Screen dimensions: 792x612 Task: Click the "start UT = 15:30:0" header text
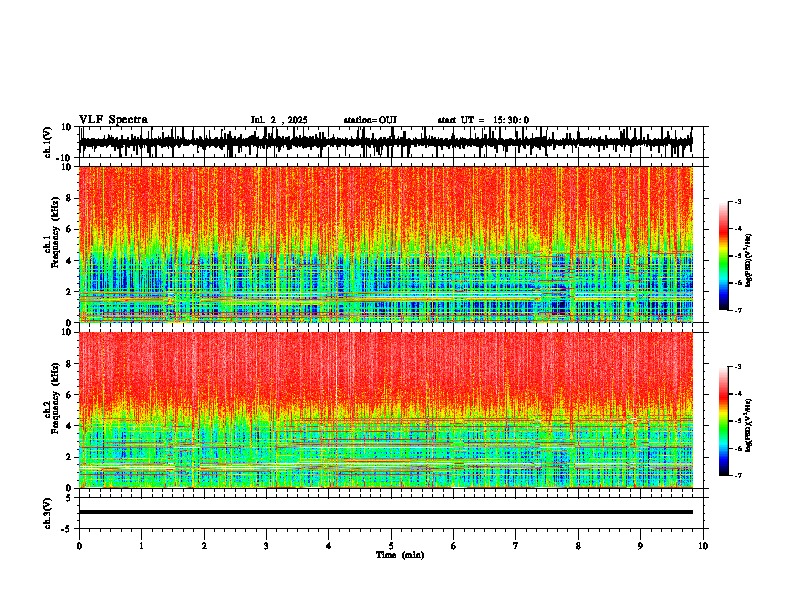coord(483,120)
